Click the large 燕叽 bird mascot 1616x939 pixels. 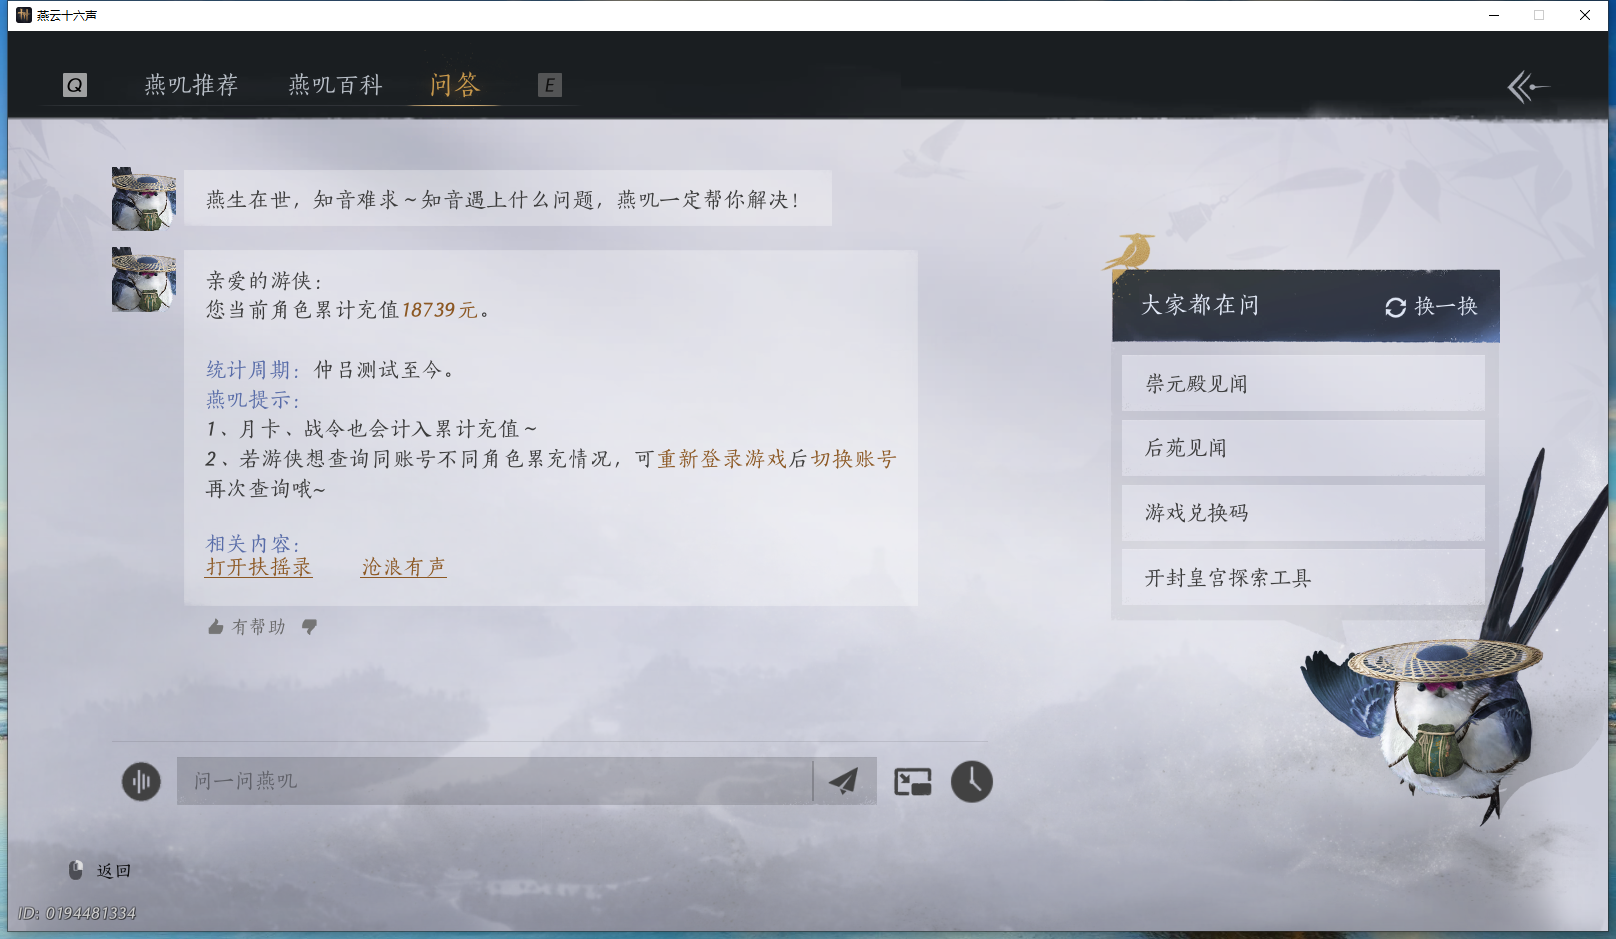click(1450, 700)
